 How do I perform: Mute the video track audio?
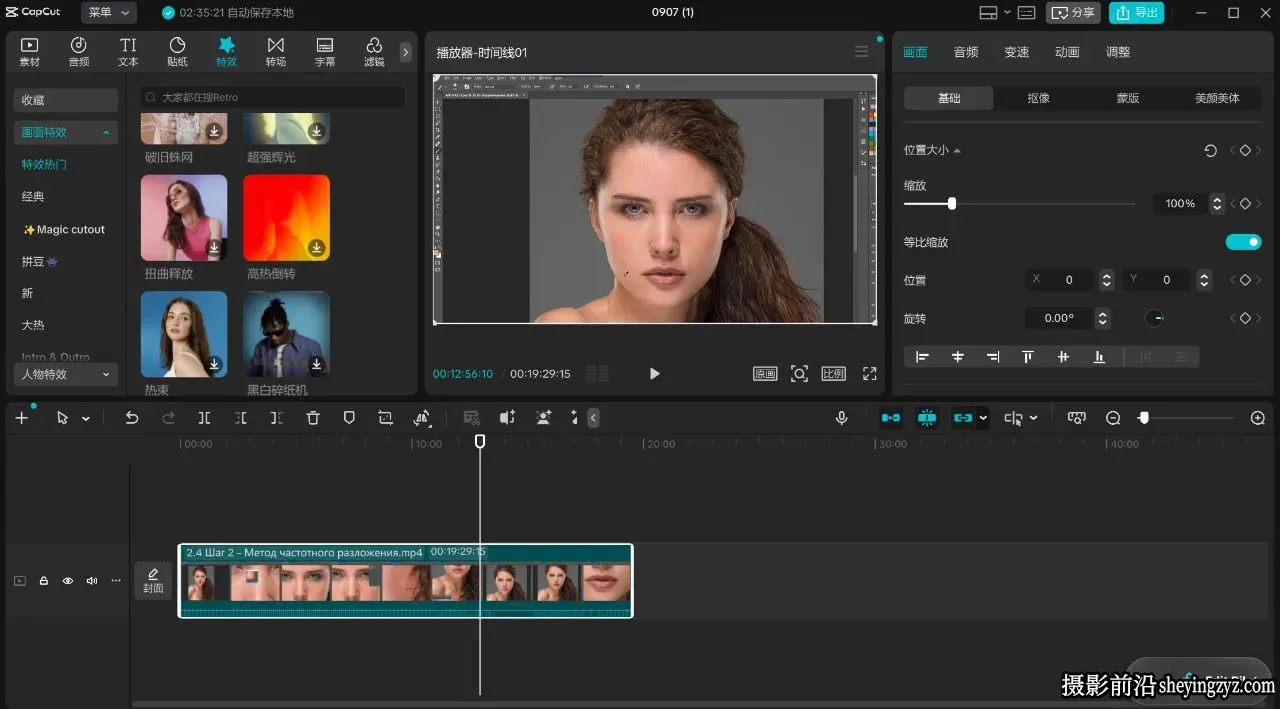point(92,581)
